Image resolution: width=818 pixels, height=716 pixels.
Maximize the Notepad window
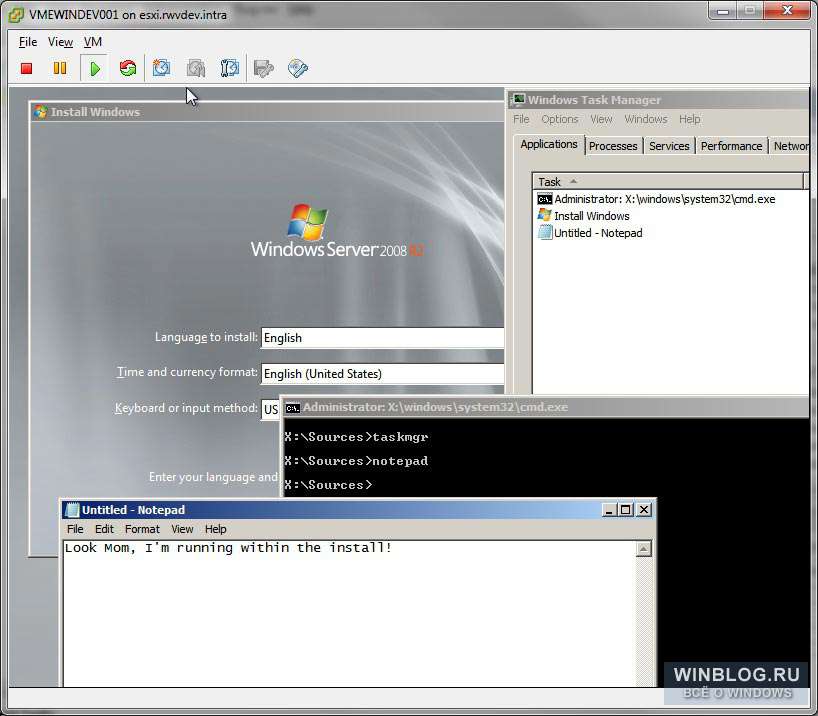626,510
